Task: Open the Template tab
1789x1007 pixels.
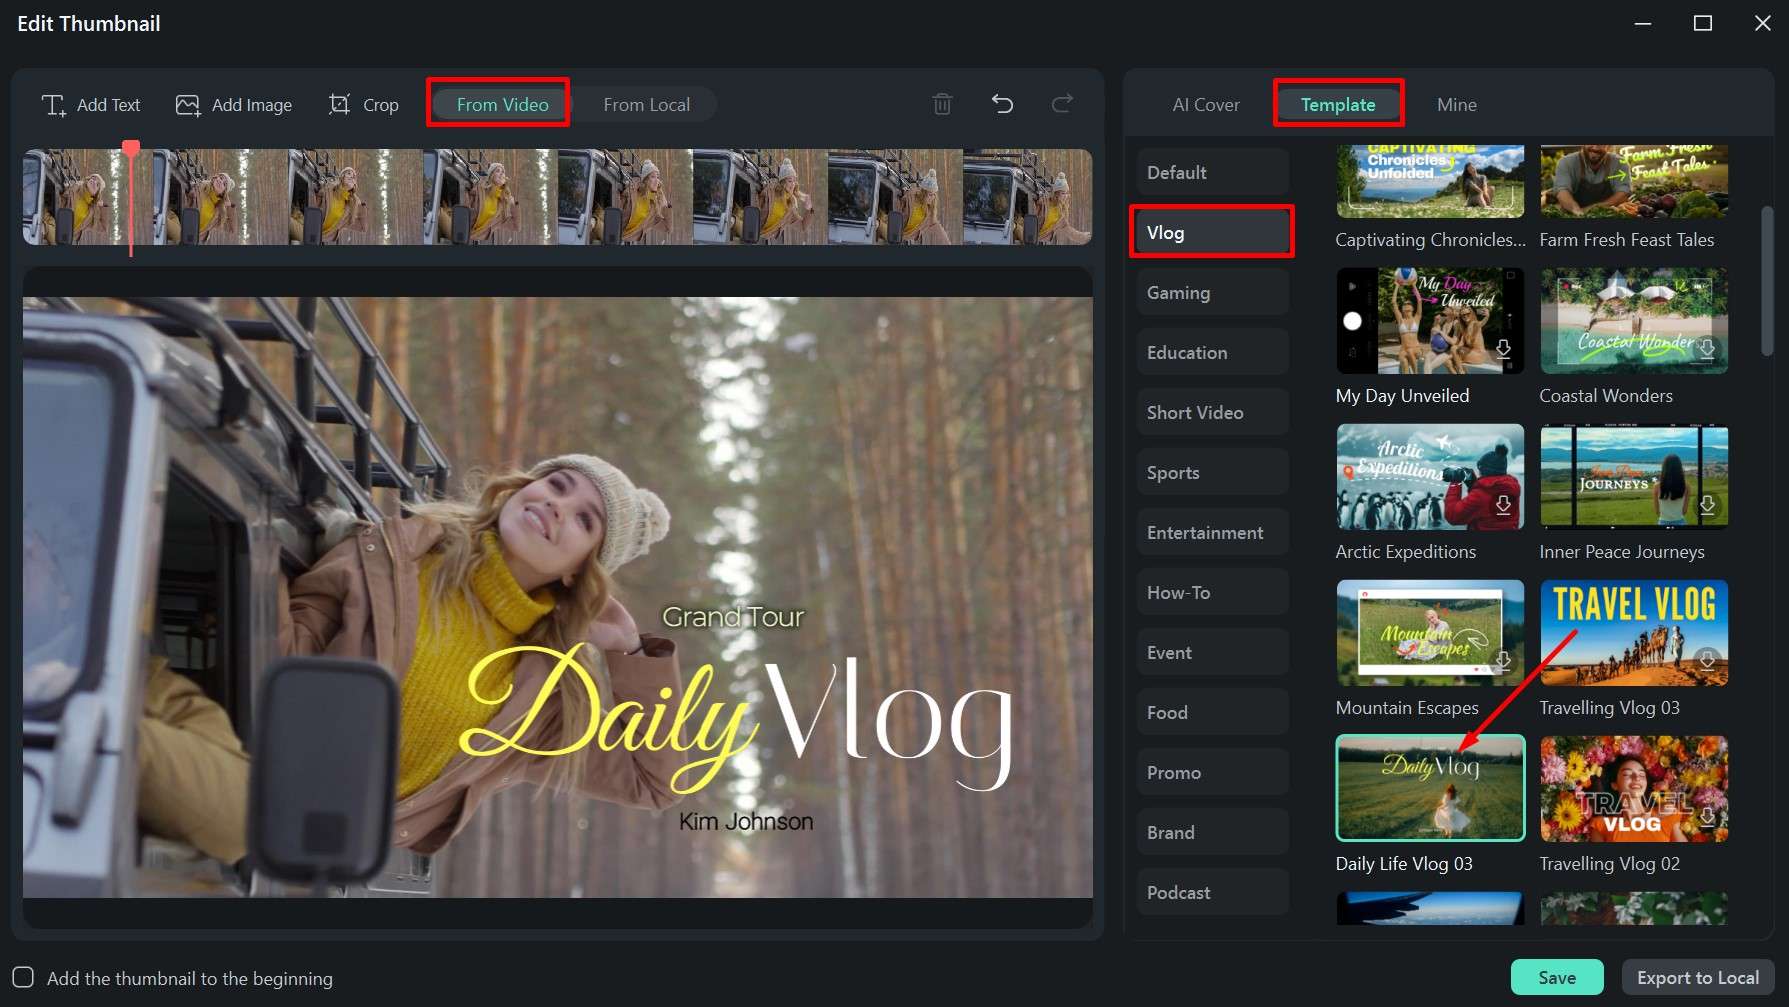Action: click(x=1338, y=104)
